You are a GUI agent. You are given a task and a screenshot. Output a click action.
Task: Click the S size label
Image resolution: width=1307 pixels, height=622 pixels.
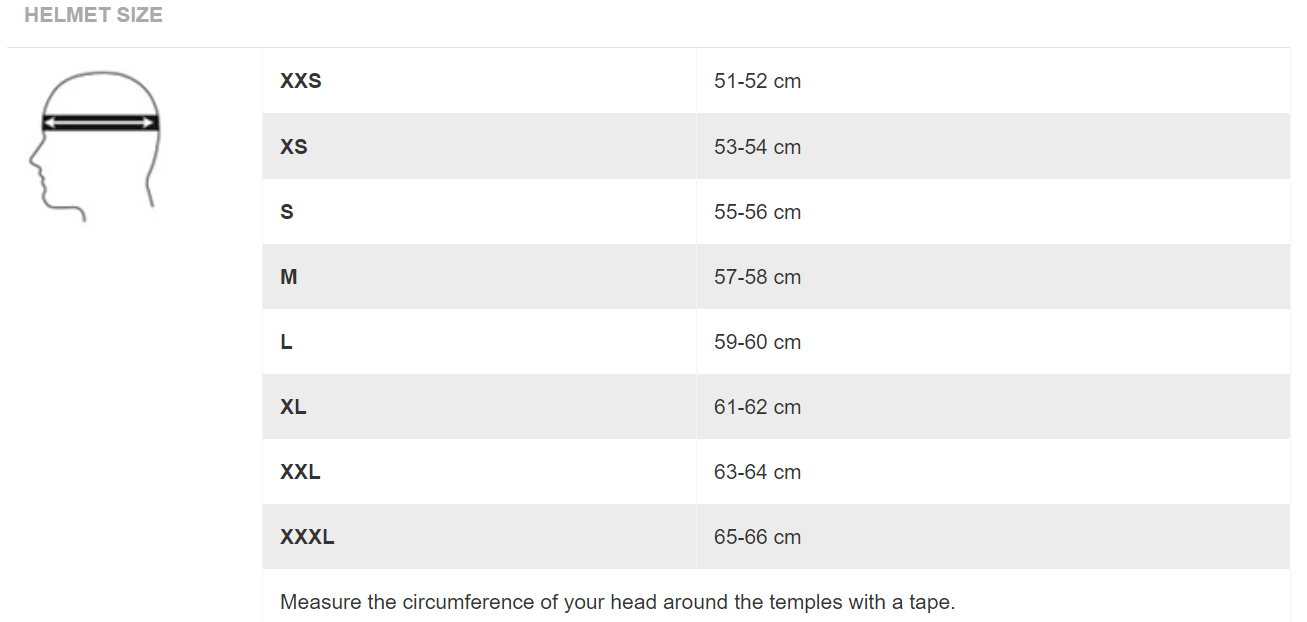[287, 212]
